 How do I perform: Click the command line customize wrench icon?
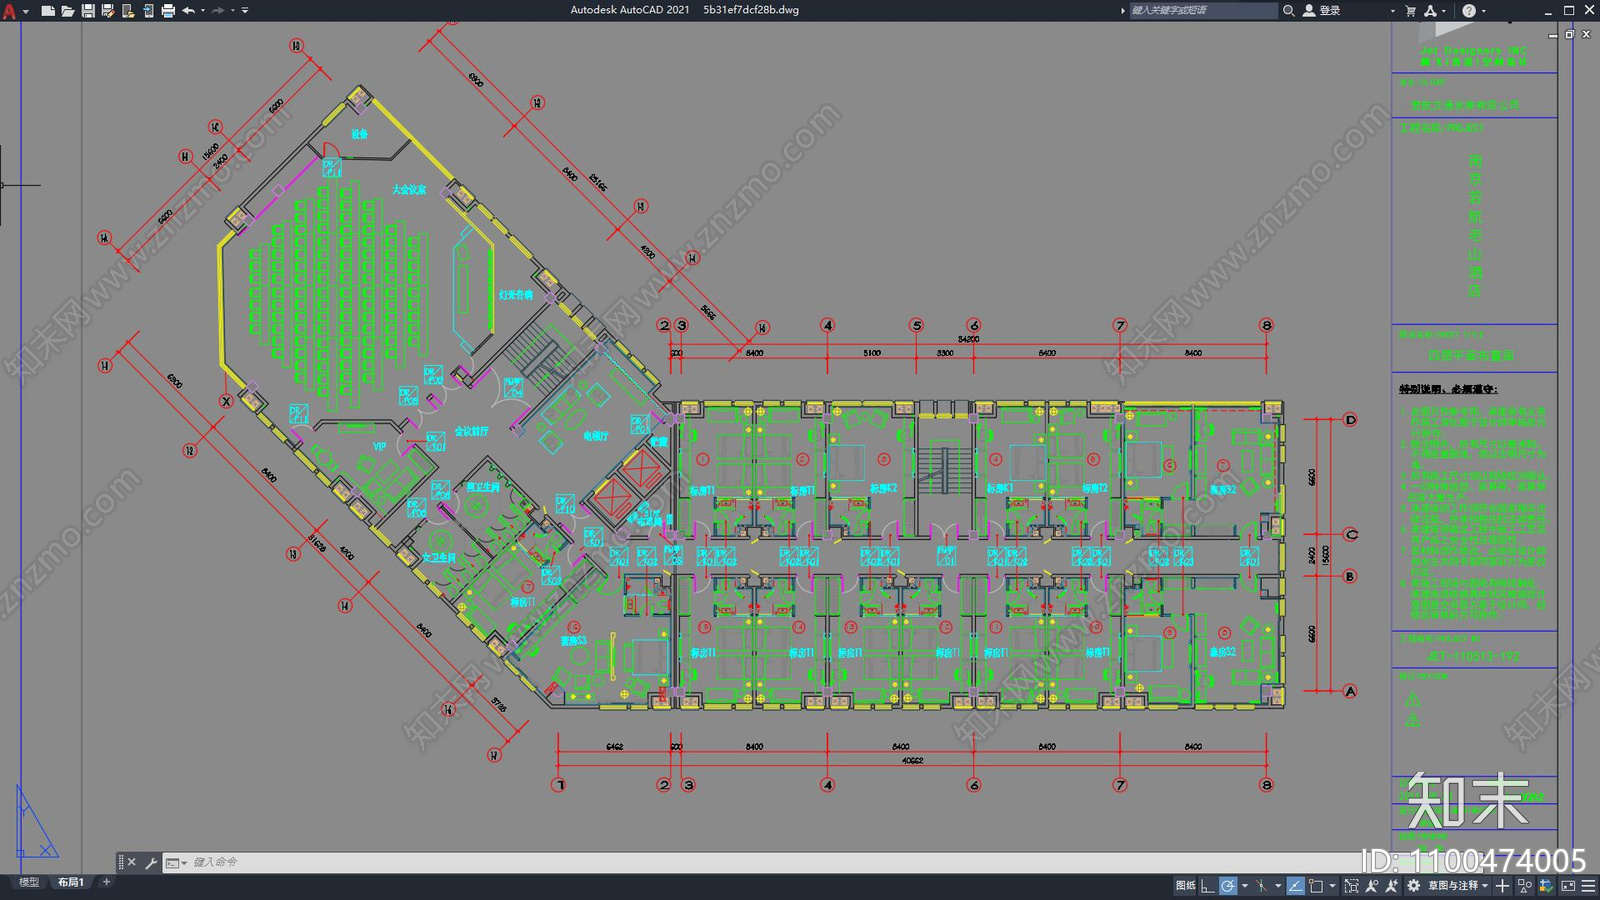point(151,862)
